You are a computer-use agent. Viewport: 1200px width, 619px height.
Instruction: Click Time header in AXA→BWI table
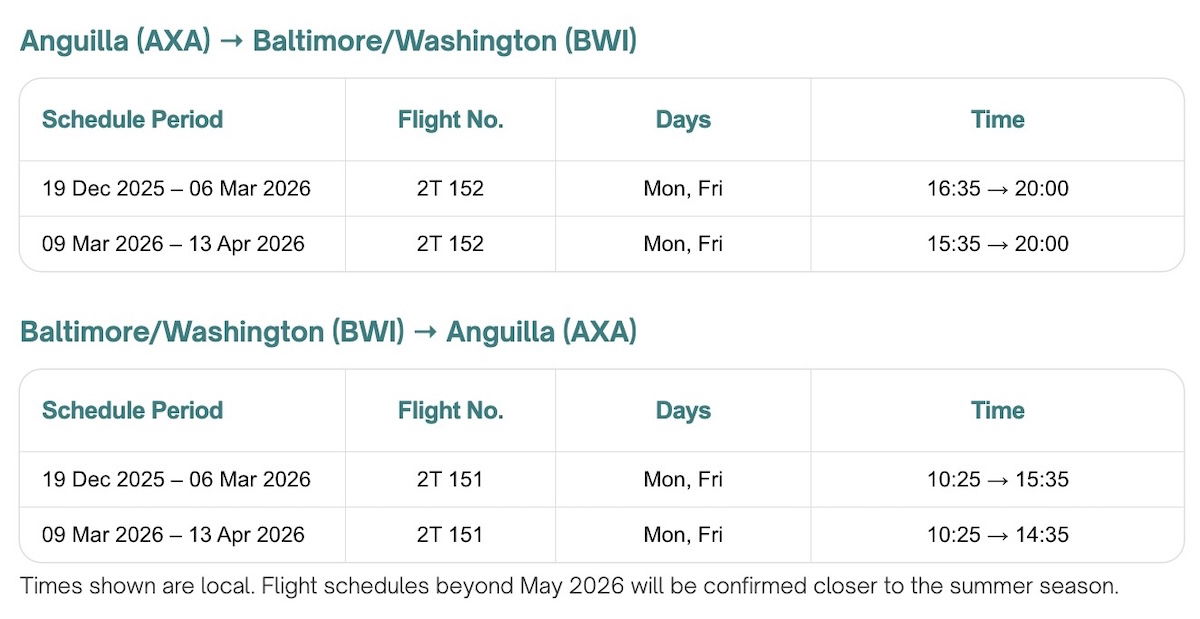(x=997, y=120)
